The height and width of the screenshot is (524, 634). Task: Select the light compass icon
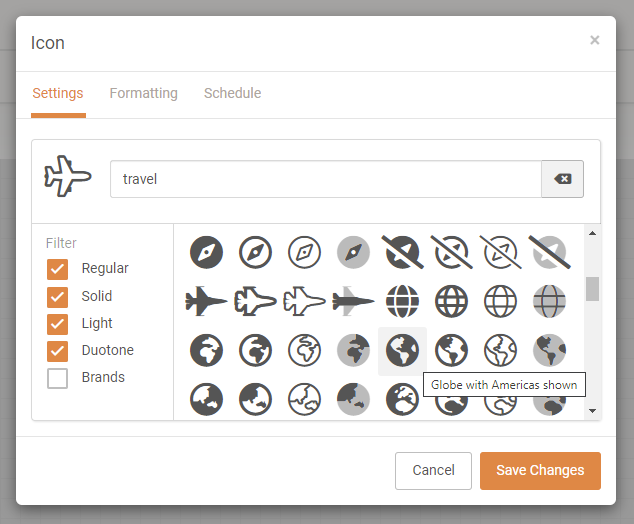click(x=304, y=252)
